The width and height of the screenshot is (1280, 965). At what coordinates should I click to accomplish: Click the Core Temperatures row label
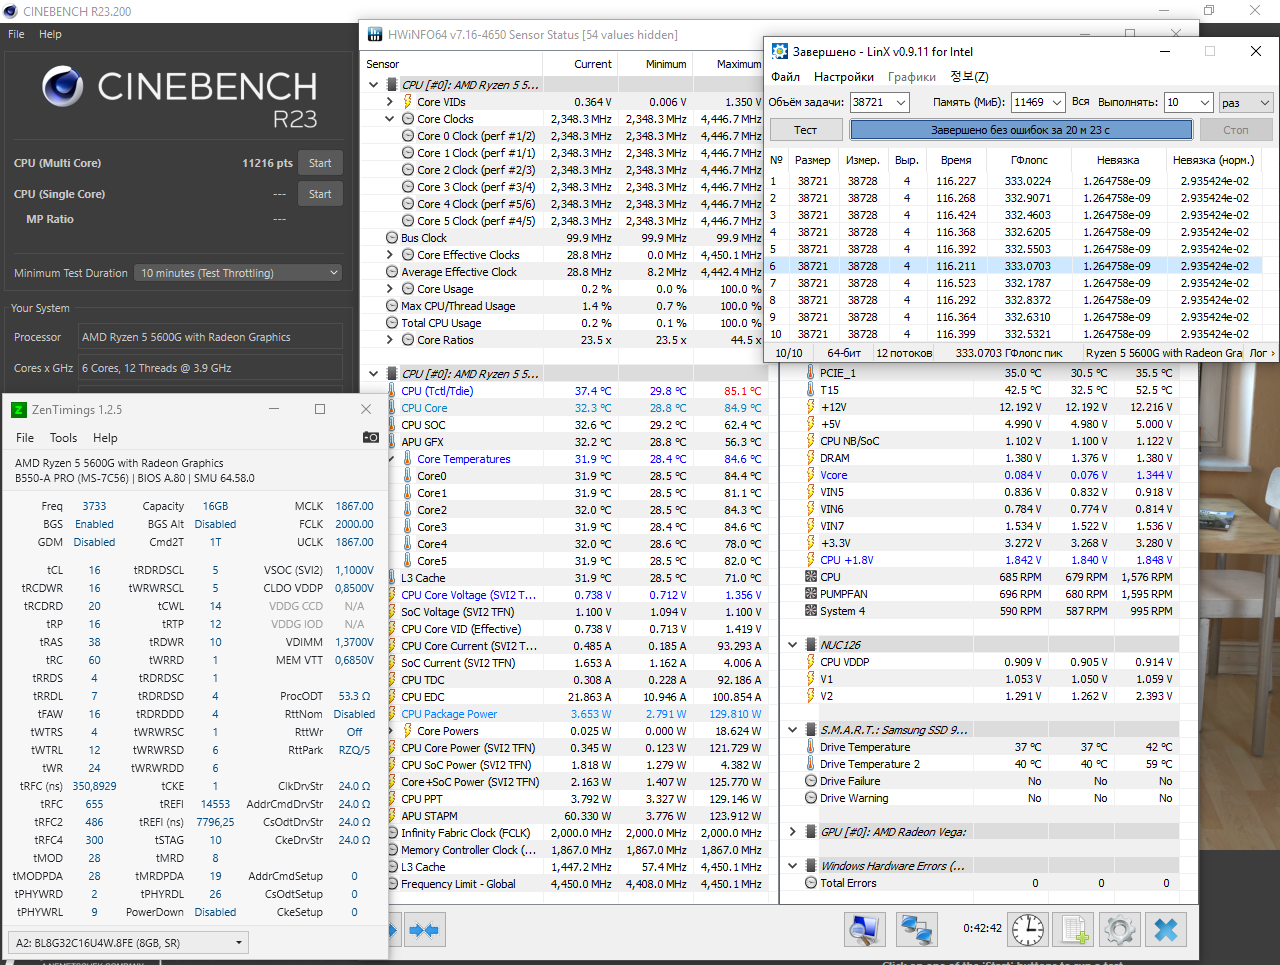[x=464, y=459]
